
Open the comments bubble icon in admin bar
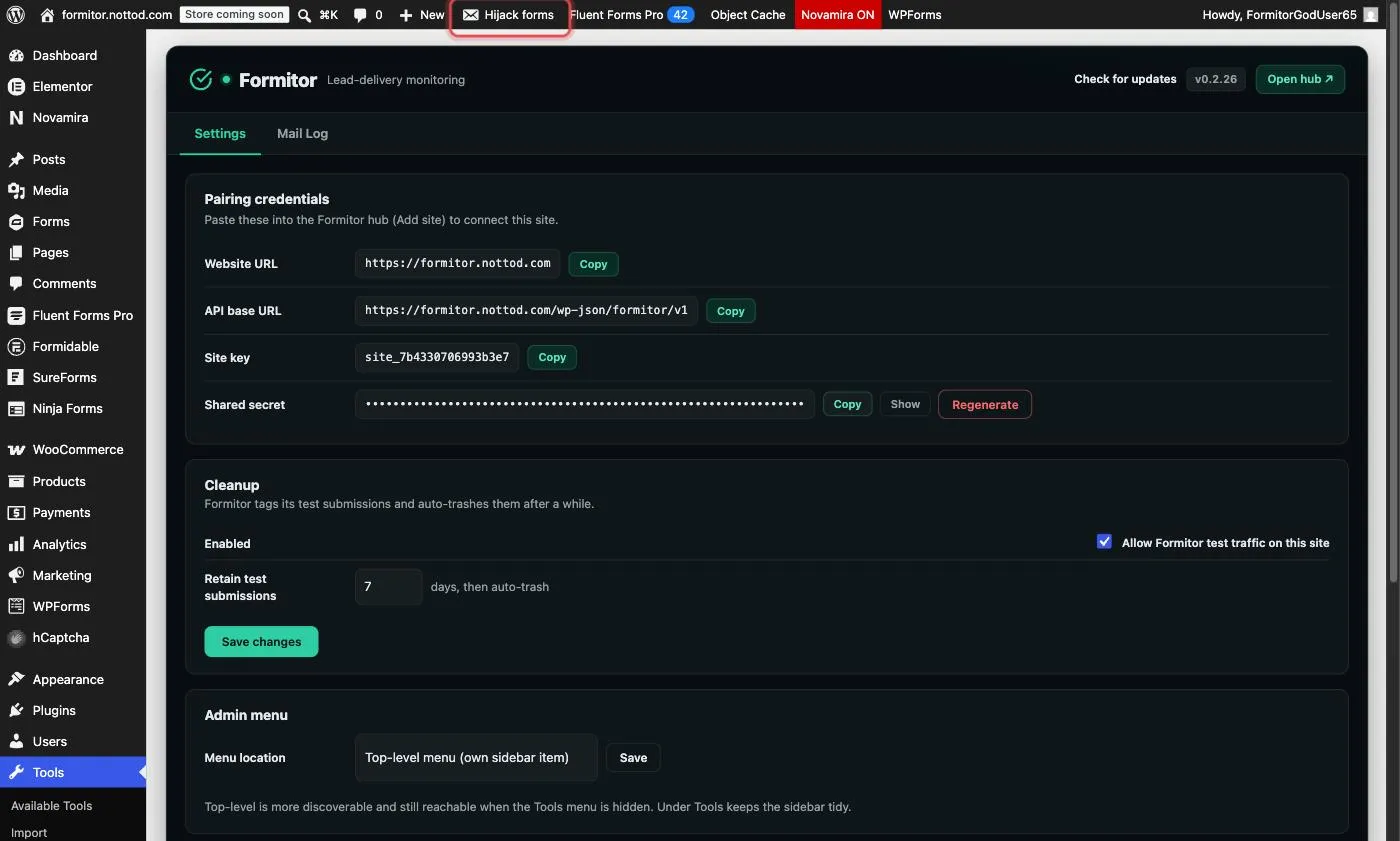click(360, 15)
